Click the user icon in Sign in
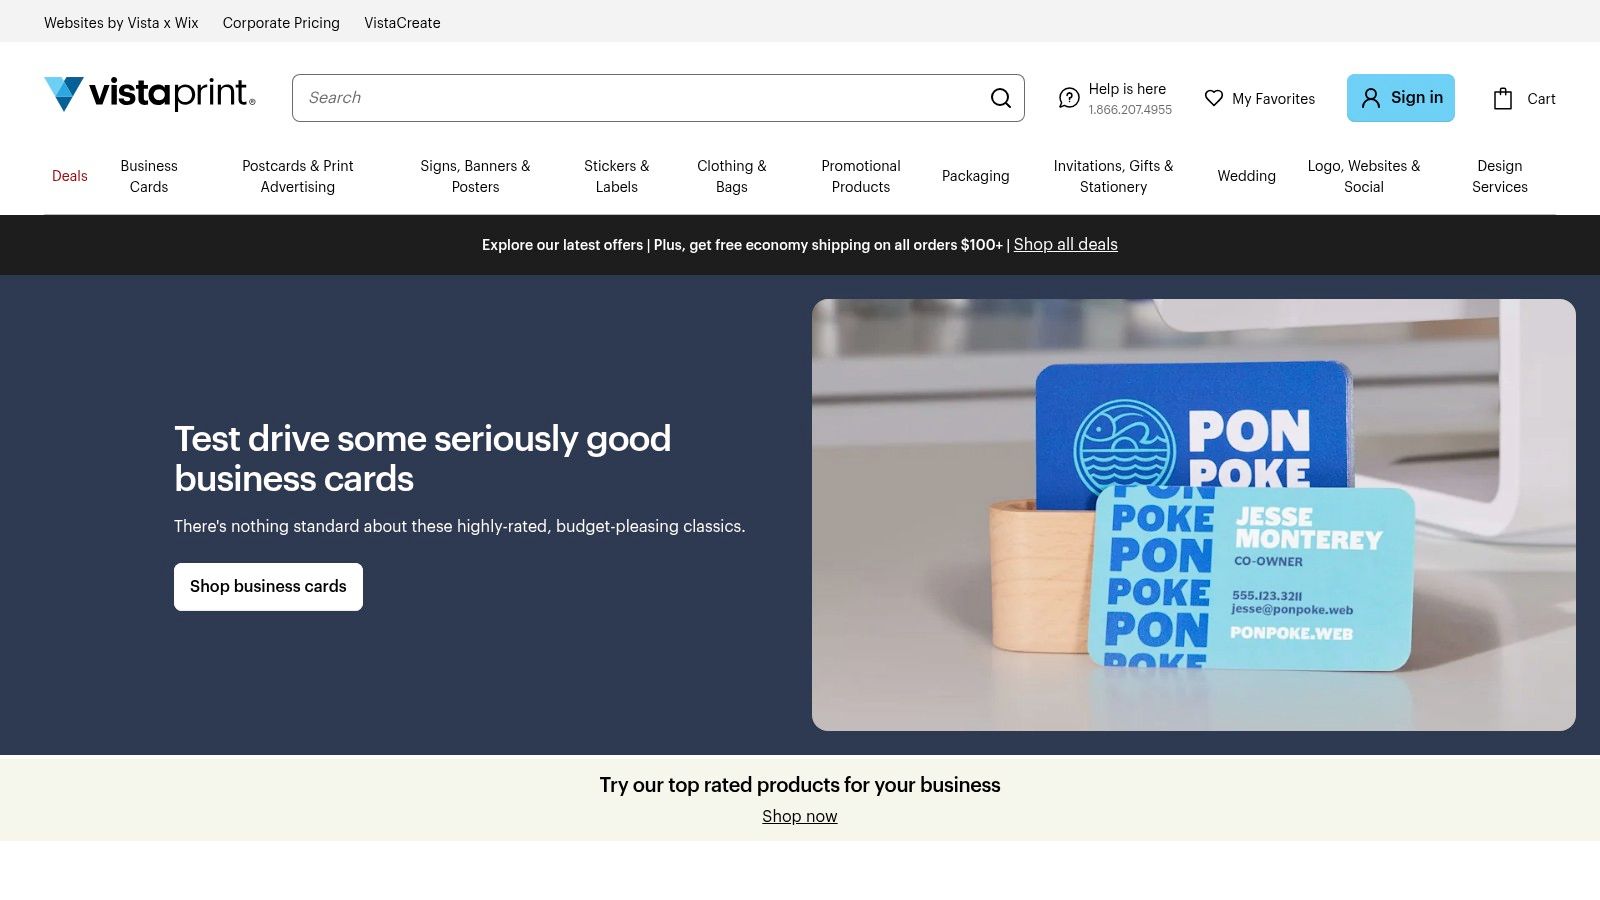Screen dimensions: 1600x900 click(1371, 98)
